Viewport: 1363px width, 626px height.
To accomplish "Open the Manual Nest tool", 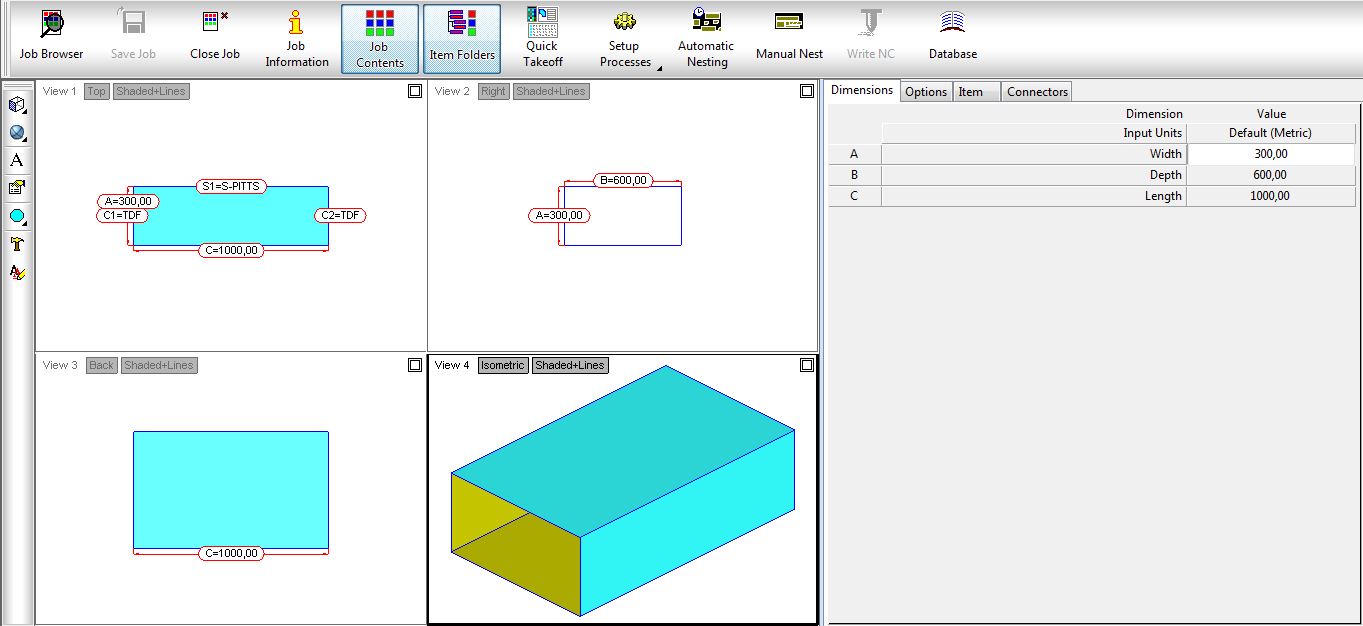I will point(789,38).
